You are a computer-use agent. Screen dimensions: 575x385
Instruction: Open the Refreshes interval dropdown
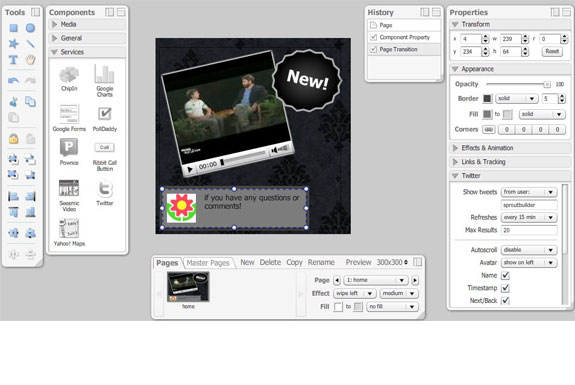click(529, 217)
